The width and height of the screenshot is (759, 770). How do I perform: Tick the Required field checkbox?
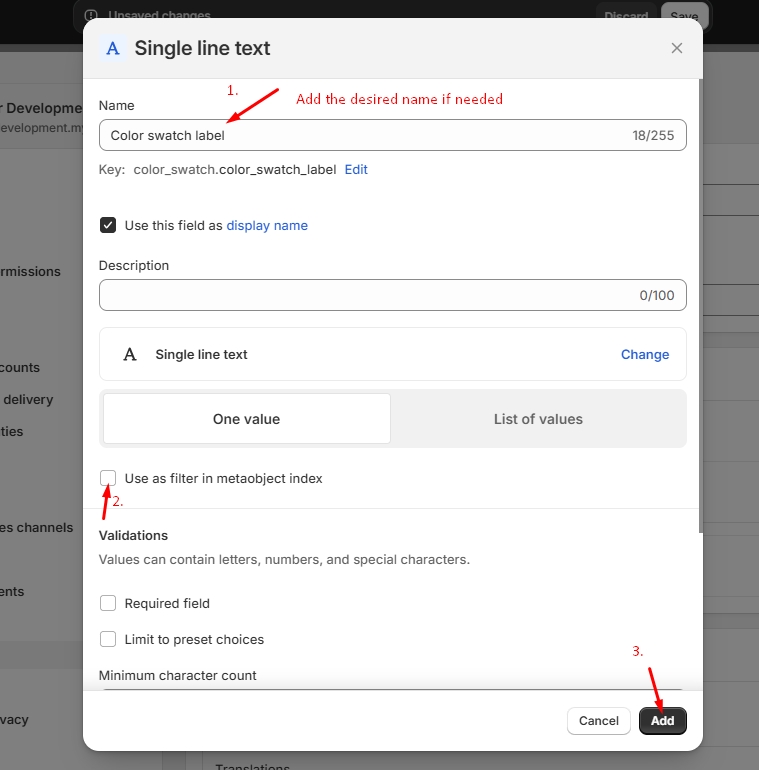pyautogui.click(x=108, y=603)
